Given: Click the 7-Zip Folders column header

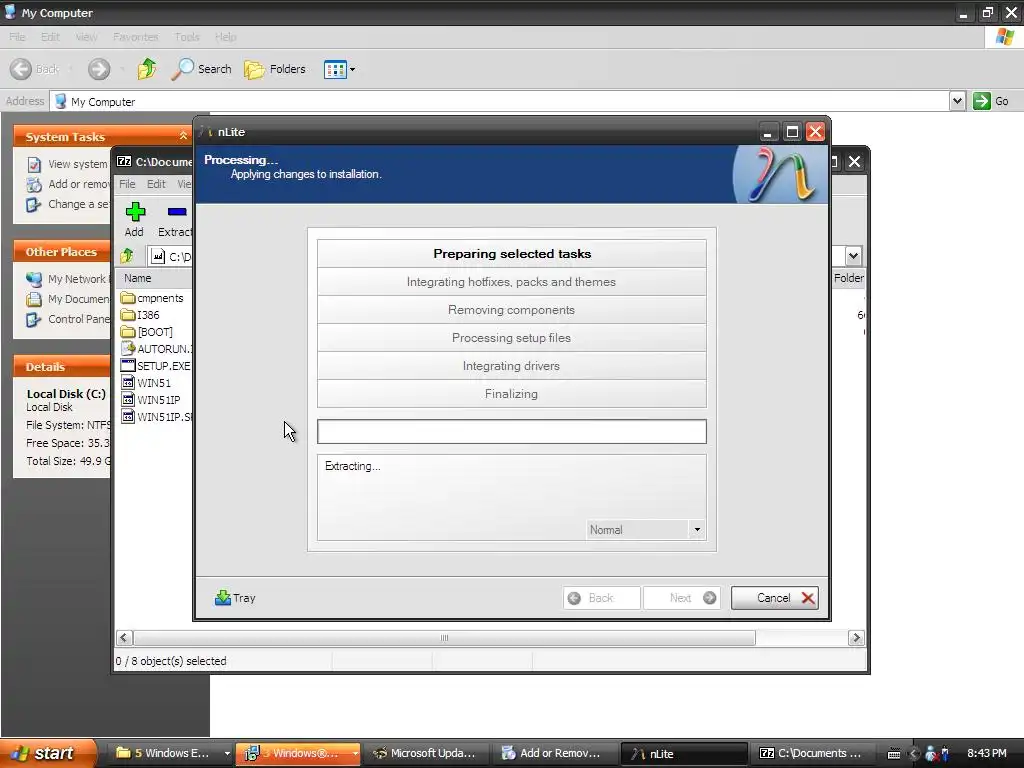Looking at the screenshot, I should pyautogui.click(x=848, y=278).
